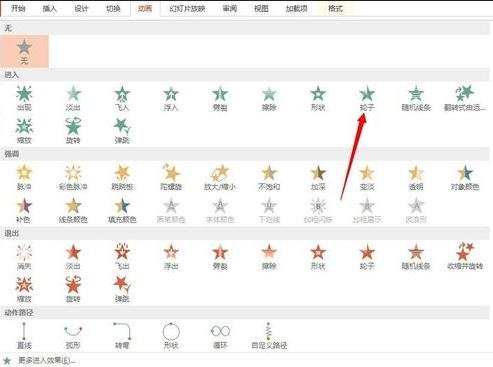Select the 填充颜色 emphasis effect

[122, 210]
